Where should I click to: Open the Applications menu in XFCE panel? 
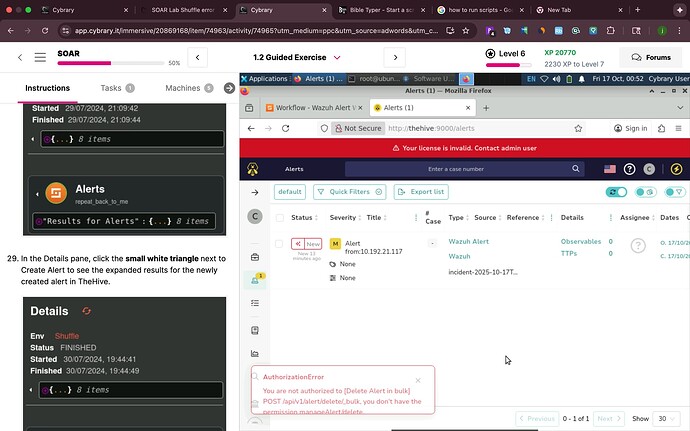pos(264,79)
